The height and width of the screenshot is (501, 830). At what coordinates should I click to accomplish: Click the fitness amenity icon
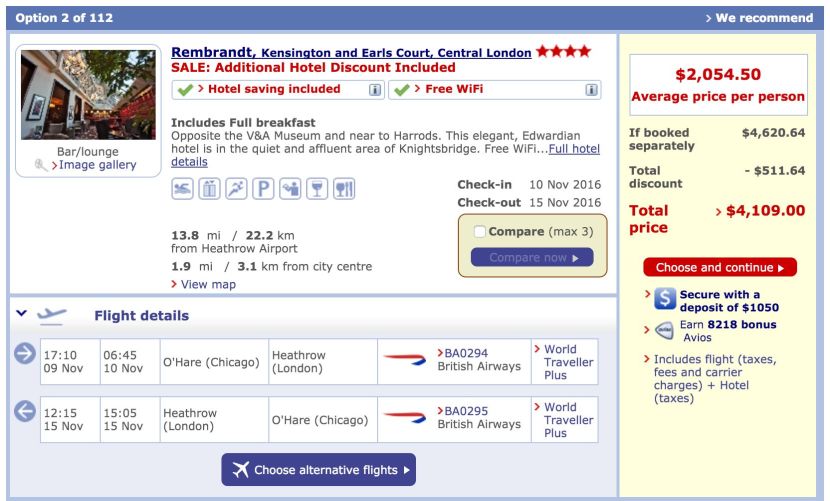[x=236, y=189]
